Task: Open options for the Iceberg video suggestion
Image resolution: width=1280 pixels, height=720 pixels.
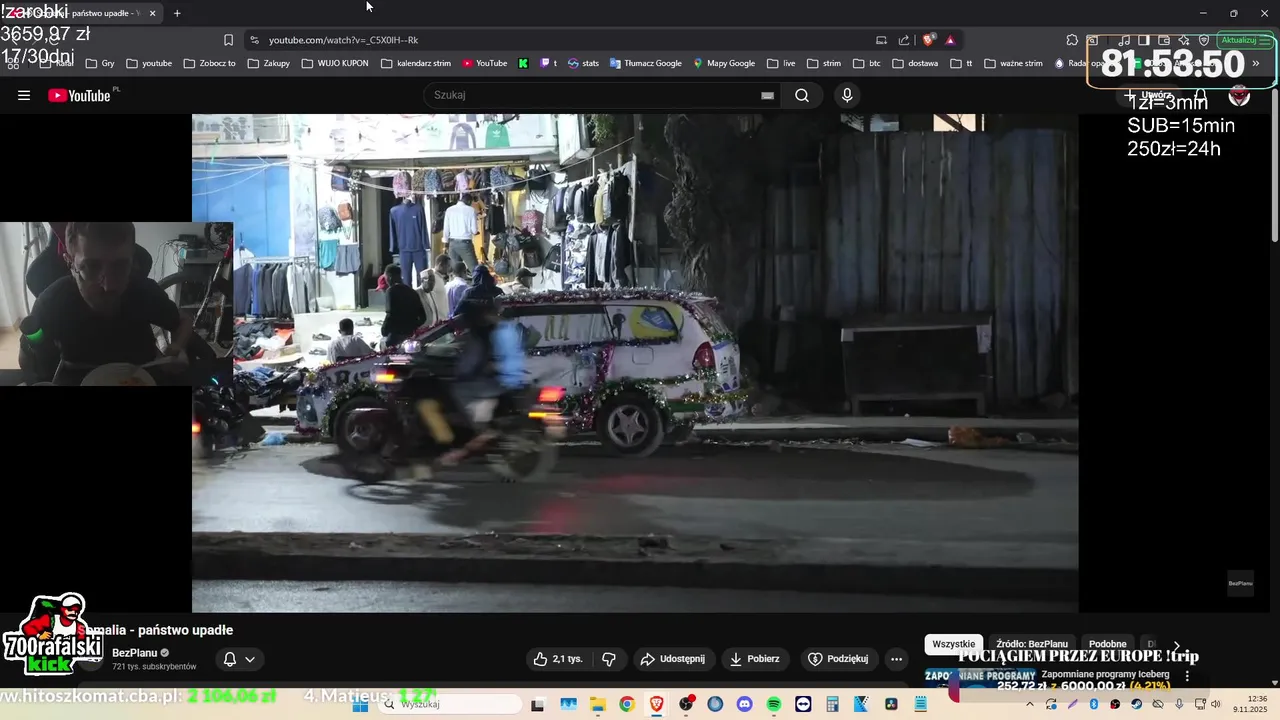Action: point(1187,676)
